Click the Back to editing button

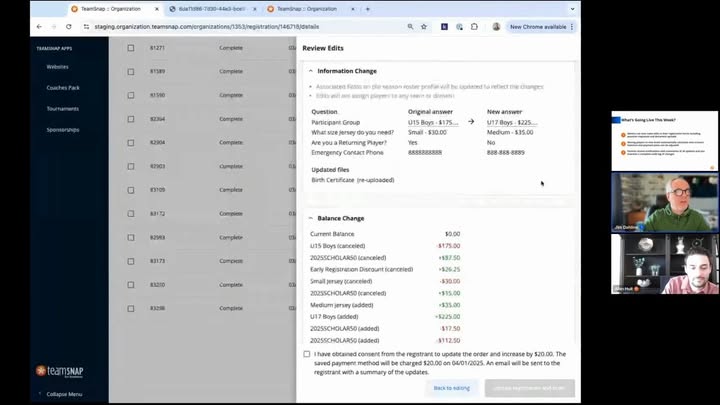[x=451, y=387]
